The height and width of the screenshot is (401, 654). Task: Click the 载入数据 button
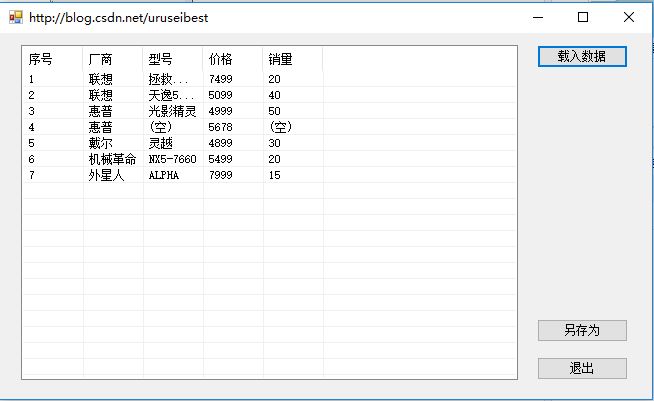582,56
